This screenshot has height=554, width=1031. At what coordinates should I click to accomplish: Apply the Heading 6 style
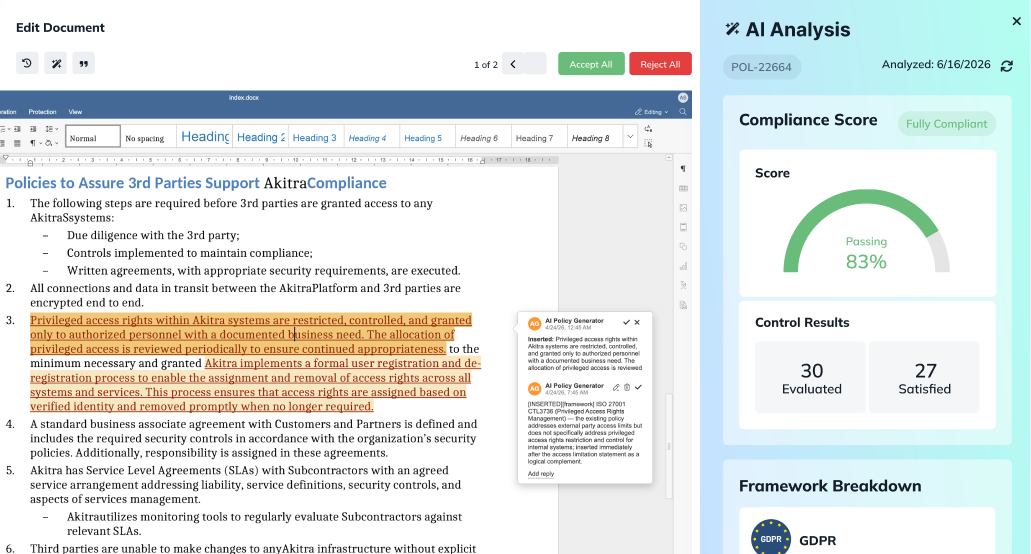click(x=483, y=137)
